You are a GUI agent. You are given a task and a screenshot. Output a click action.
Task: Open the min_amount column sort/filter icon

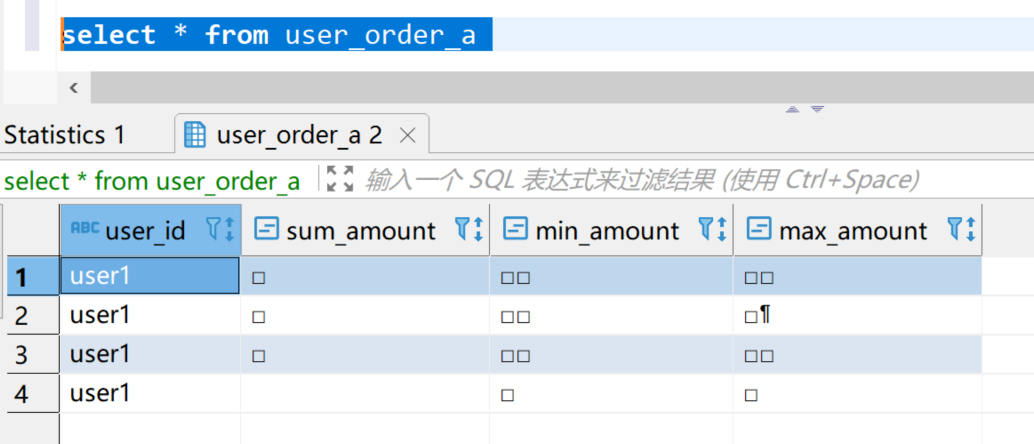click(x=713, y=231)
